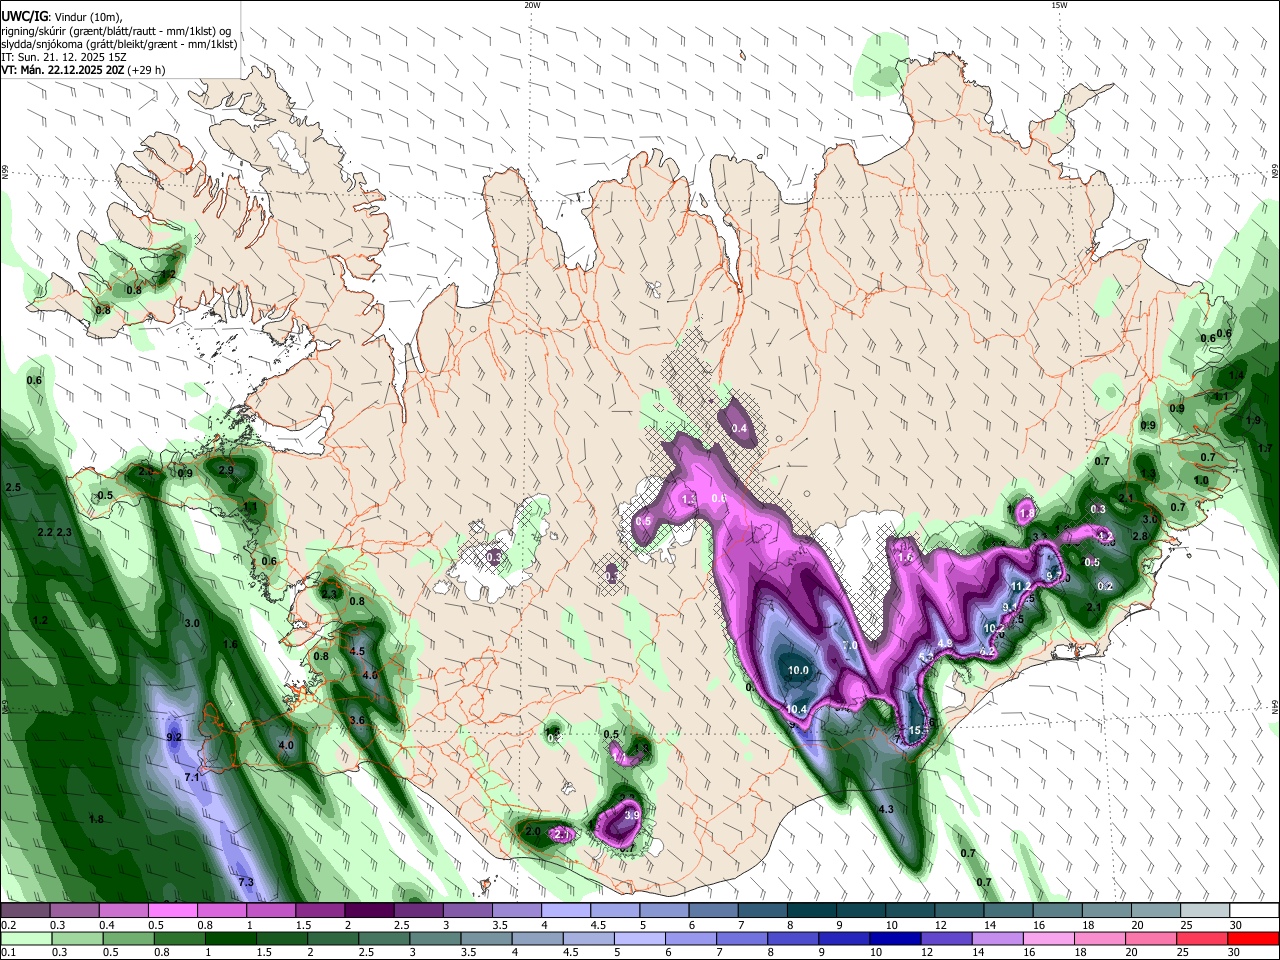Click the valid time 'VT: Mán. 22.12.2025 20Z'

click(x=61, y=70)
